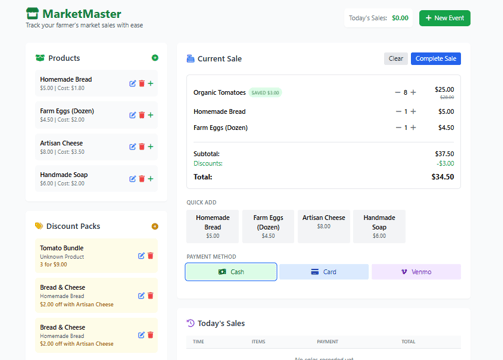The height and width of the screenshot is (360, 503).
Task: Edit the Farm Eggs (Dozen) product
Action: [x=132, y=115]
